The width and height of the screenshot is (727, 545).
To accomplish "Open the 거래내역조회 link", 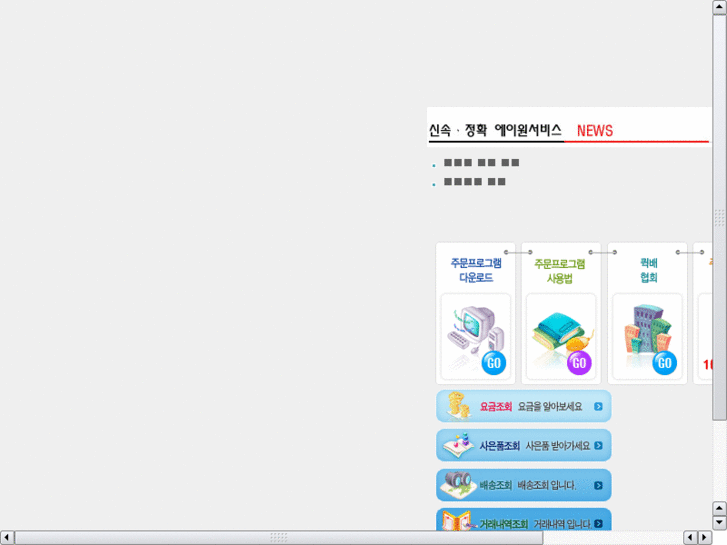I will click(x=504, y=524).
